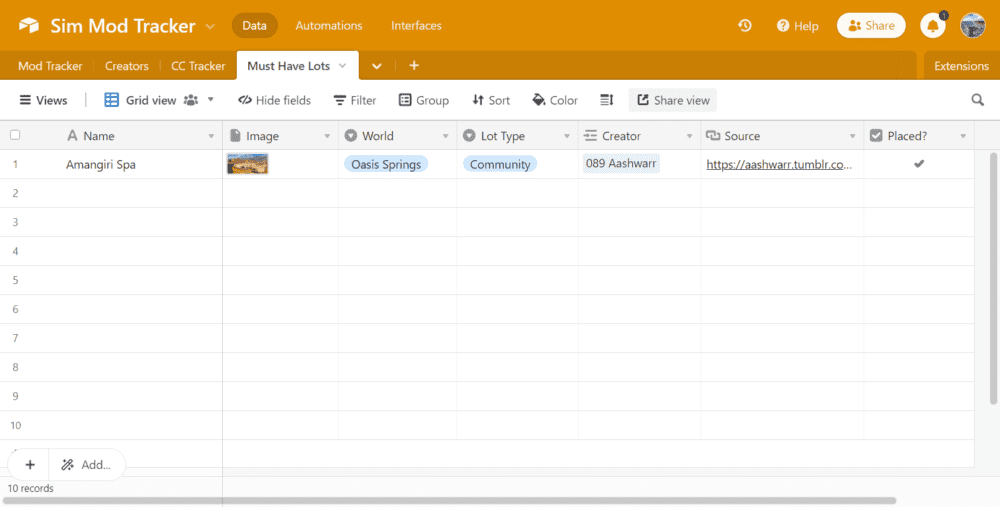Open the aashwarr.tumblr source link
Screen dimensions: 1000x507
click(779, 165)
